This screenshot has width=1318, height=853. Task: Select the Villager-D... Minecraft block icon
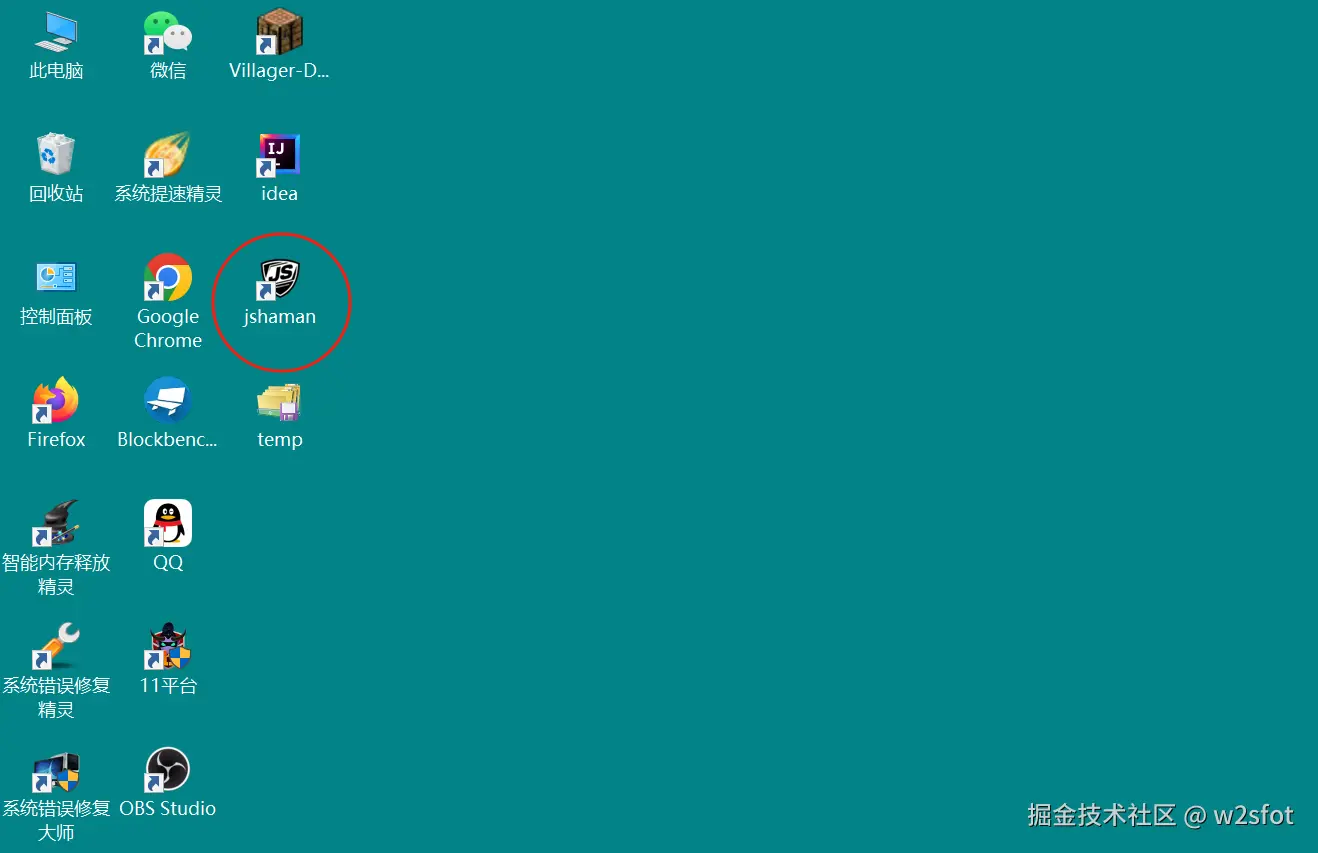pyautogui.click(x=279, y=32)
